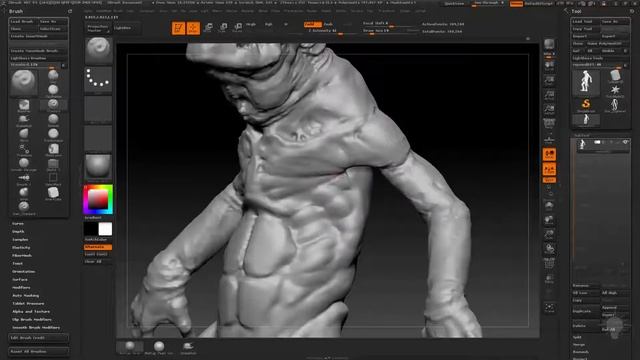Expand the Samples brush section
Screen dimensions: 640x360
(20, 240)
